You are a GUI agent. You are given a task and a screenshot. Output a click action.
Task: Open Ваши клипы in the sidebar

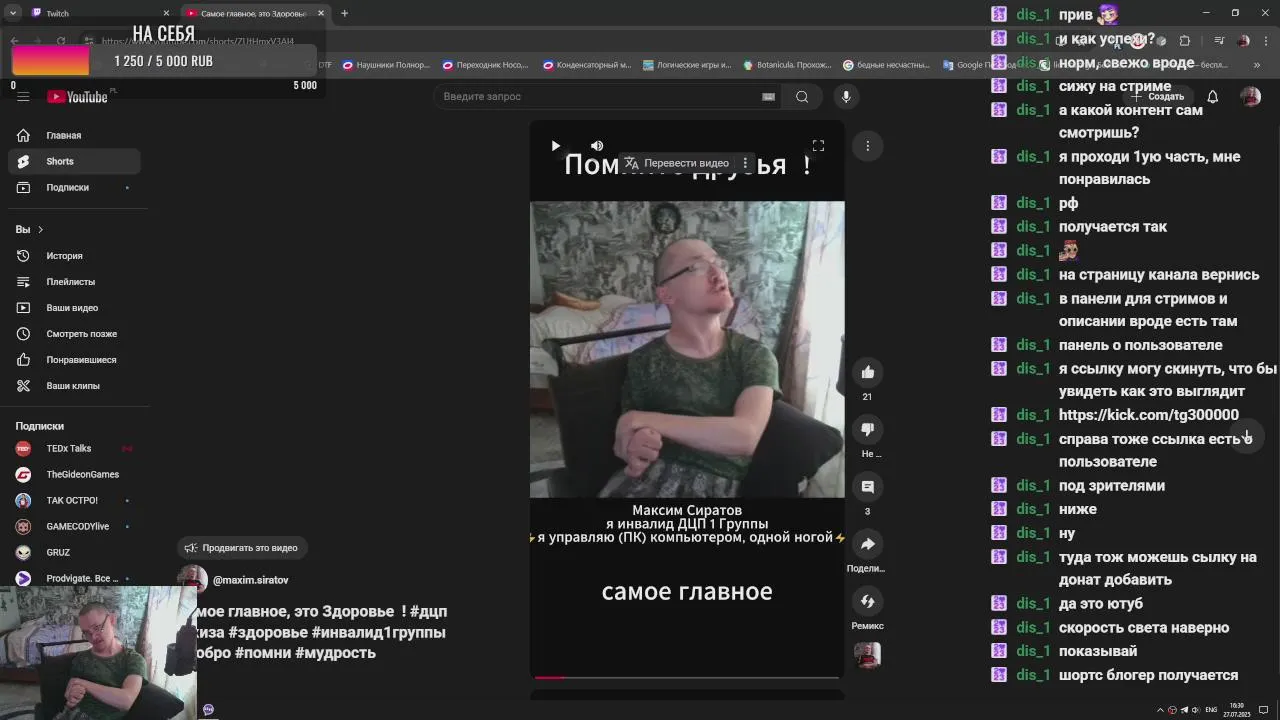coord(75,386)
